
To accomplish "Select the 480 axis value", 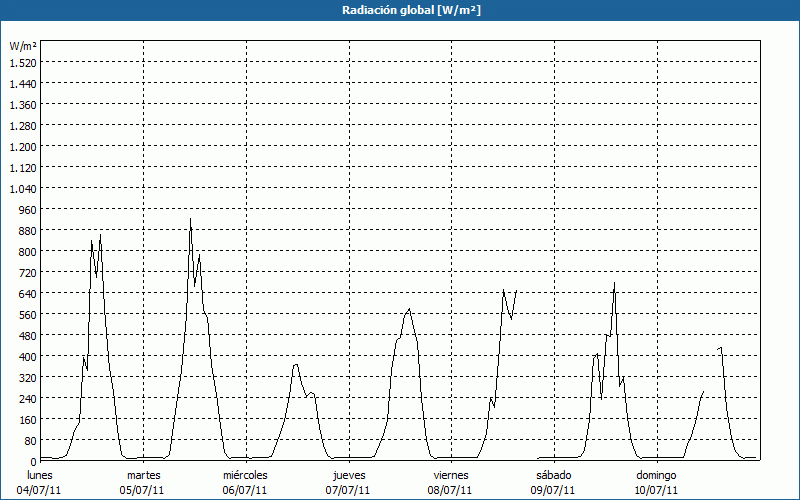I will 28,336.
